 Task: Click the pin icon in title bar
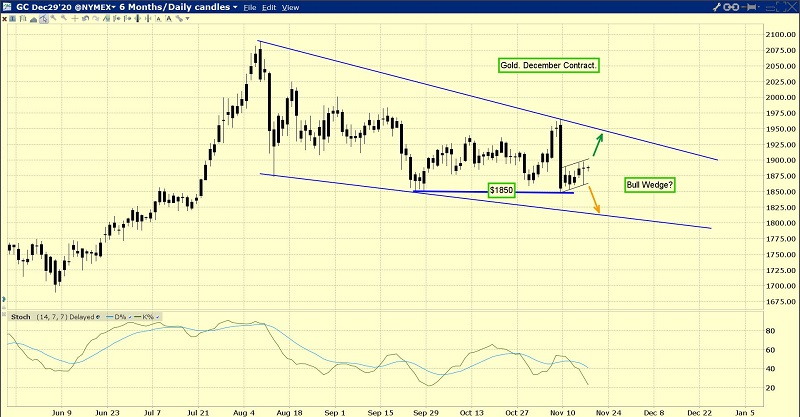pos(748,7)
